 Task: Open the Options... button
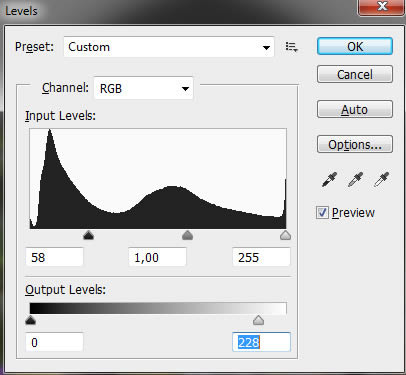point(355,144)
